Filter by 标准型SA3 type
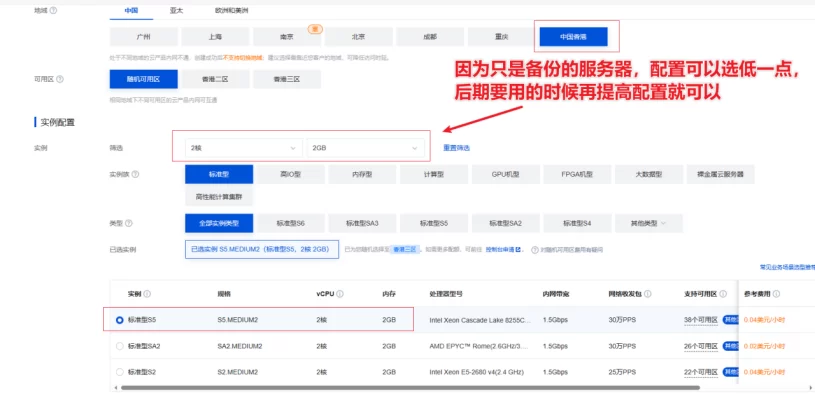The width and height of the screenshot is (815, 397). (x=362, y=223)
